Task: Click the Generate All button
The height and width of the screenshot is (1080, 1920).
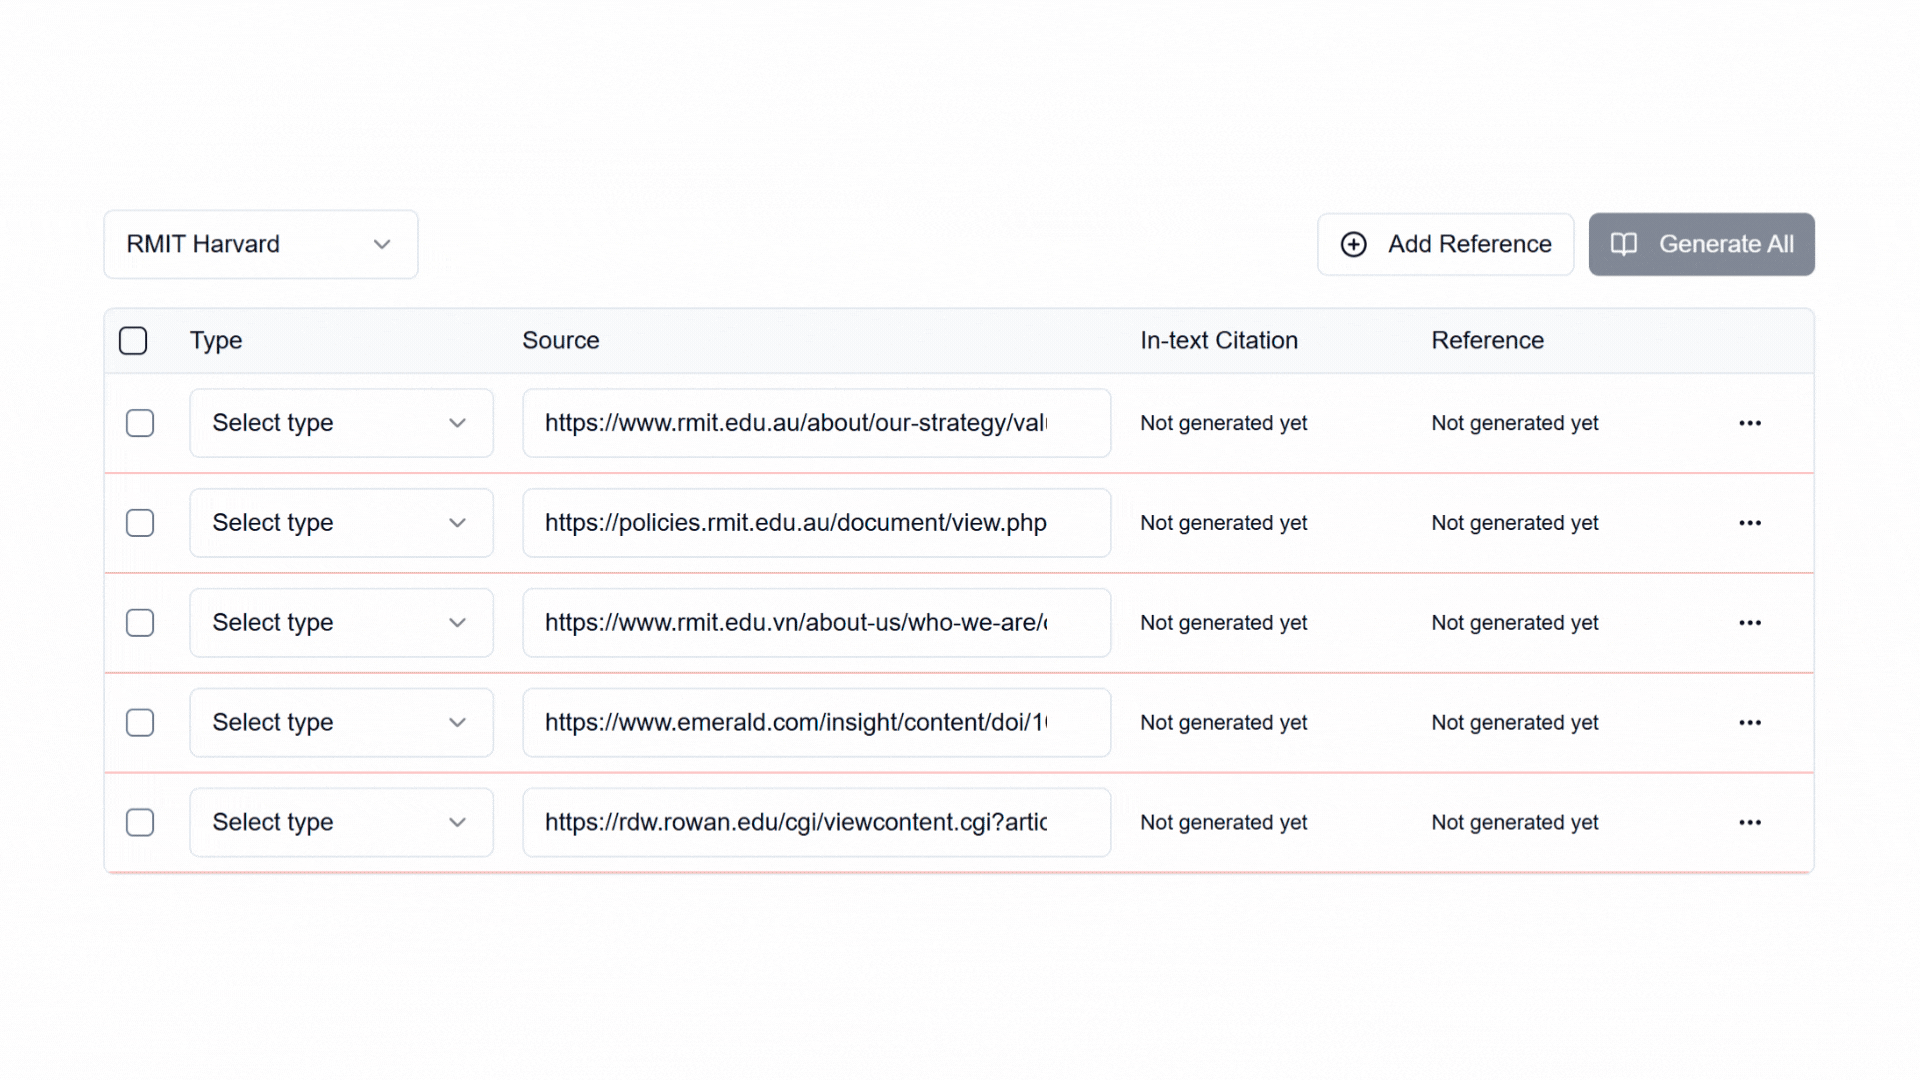Action: pos(1701,244)
